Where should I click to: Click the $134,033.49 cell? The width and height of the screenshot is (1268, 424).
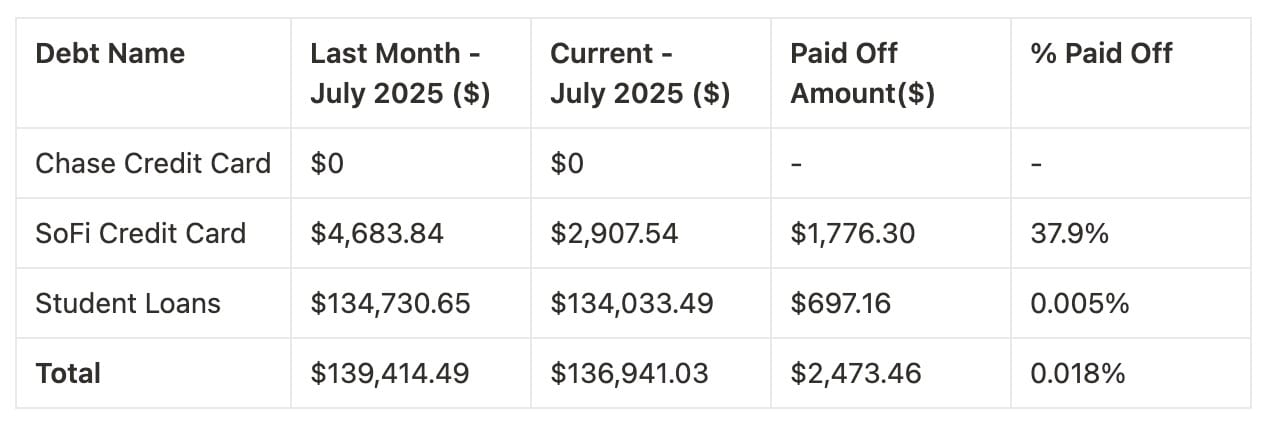click(x=632, y=303)
